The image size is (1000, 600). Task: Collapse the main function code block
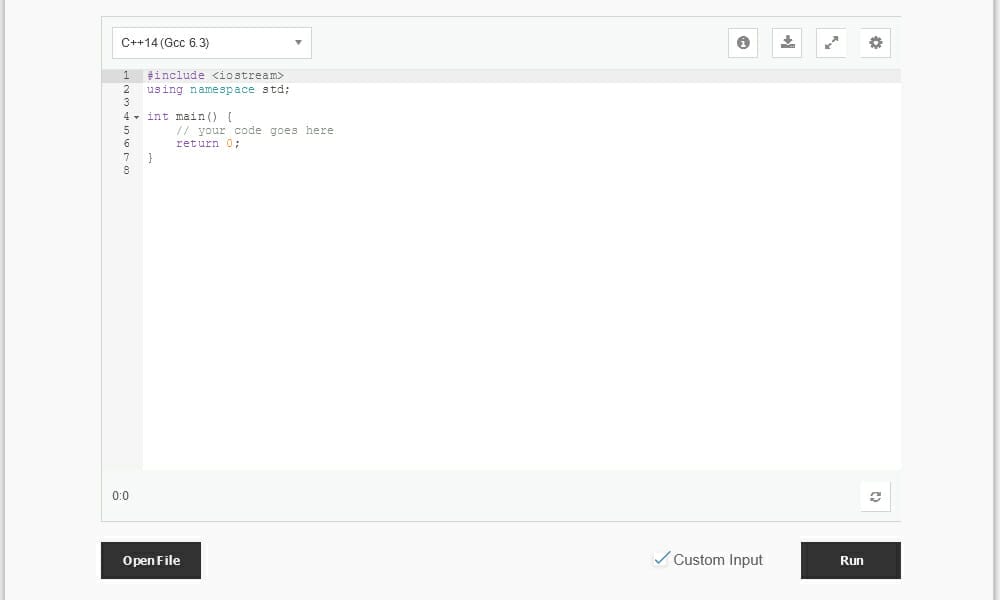click(137, 116)
